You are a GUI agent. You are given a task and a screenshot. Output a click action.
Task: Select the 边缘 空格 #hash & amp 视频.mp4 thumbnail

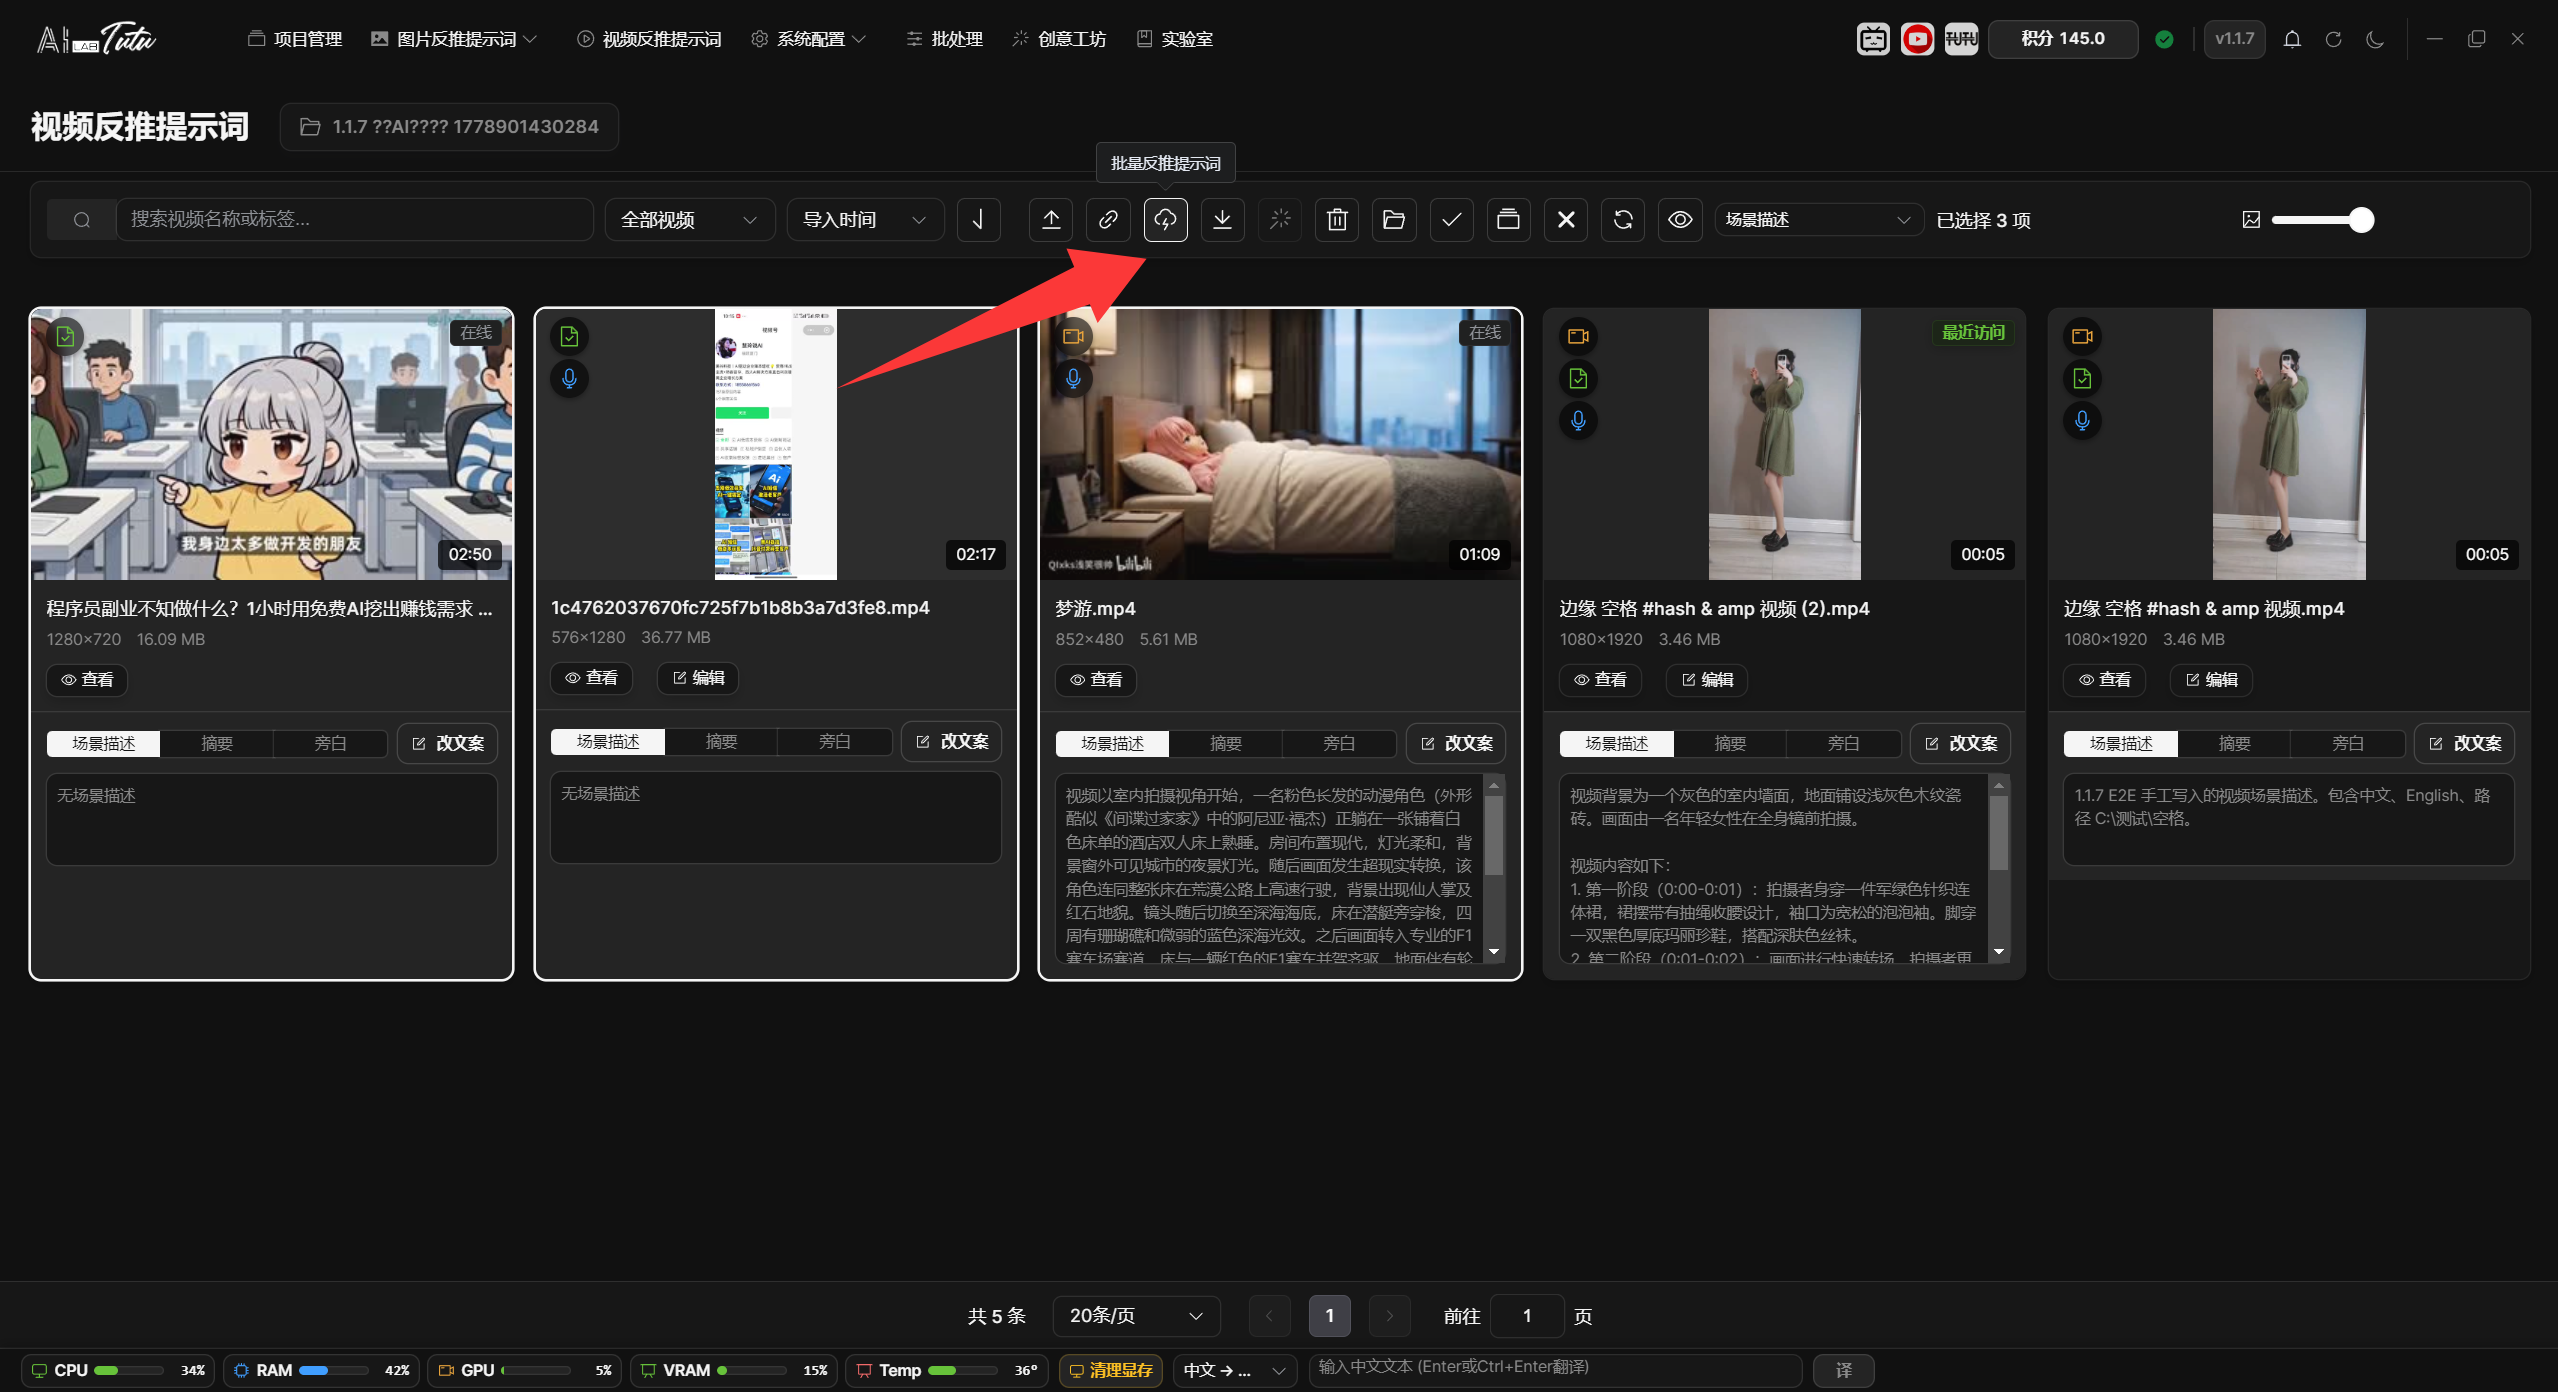[x=2289, y=444]
